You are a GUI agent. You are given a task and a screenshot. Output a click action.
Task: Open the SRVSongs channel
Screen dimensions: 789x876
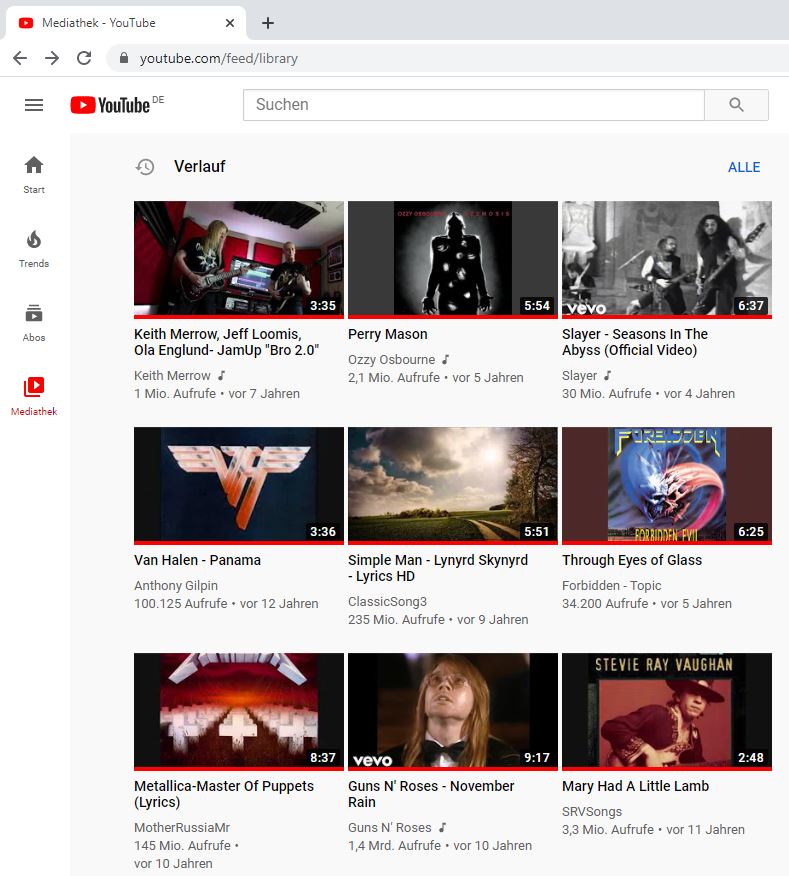point(592,812)
